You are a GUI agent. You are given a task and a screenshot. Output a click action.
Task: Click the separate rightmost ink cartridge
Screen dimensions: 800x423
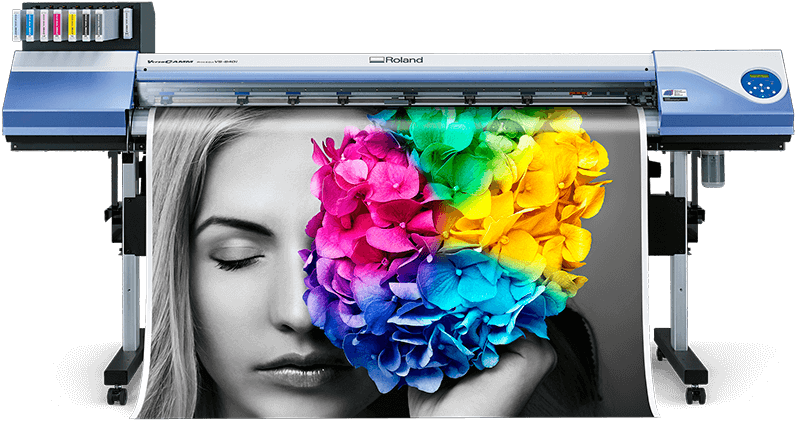pyautogui.click(x=125, y=27)
